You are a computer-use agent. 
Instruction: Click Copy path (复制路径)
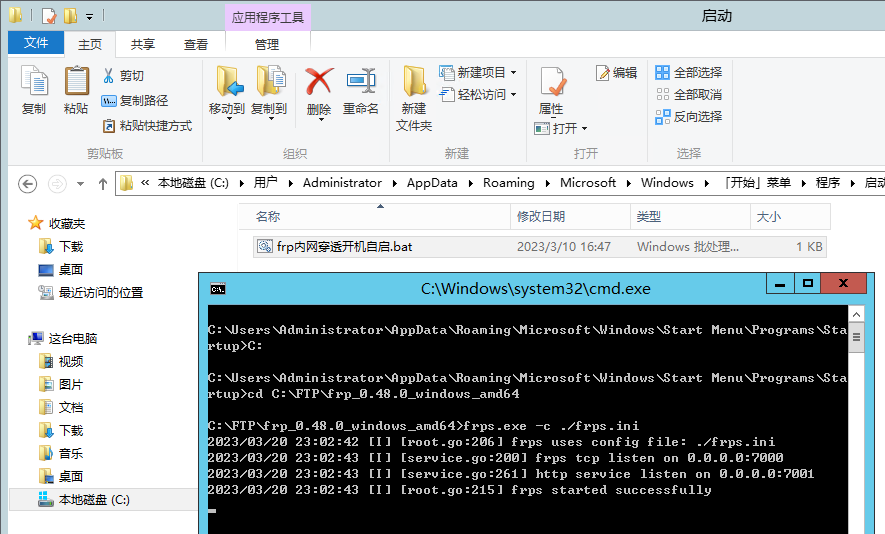pyautogui.click(x=135, y=100)
